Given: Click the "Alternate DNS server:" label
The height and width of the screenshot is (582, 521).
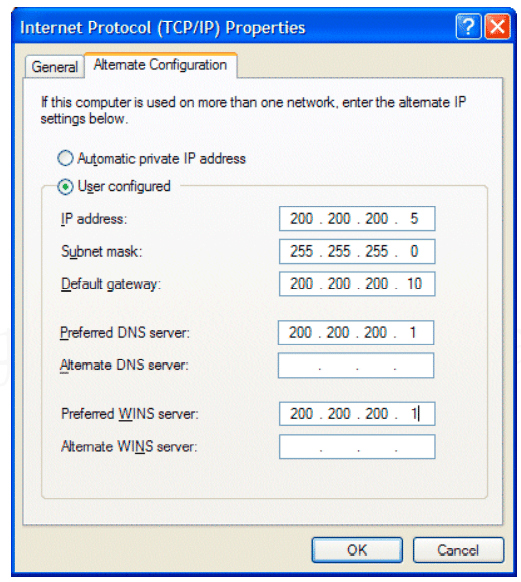Looking at the screenshot, I should [124, 365].
